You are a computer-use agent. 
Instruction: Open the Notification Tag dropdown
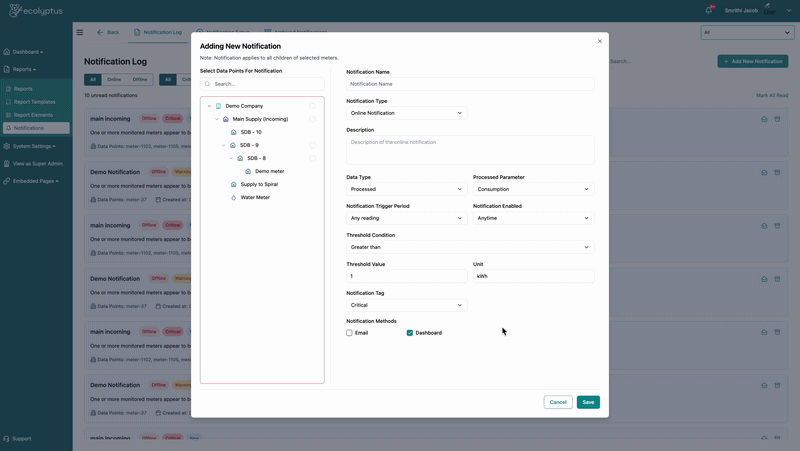click(x=407, y=305)
